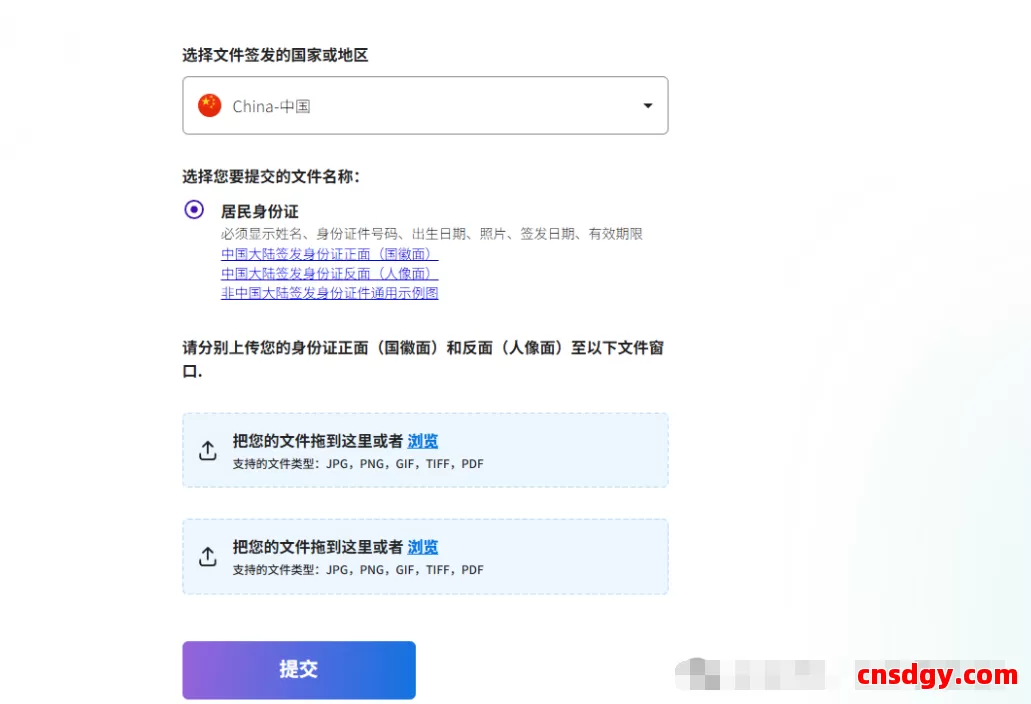The height and width of the screenshot is (704, 1031).
Task: Click the dropdown caret arrow
Action: coord(648,105)
